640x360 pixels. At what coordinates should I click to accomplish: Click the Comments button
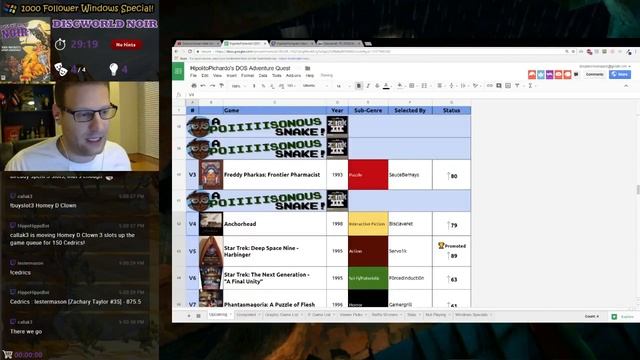click(594, 75)
